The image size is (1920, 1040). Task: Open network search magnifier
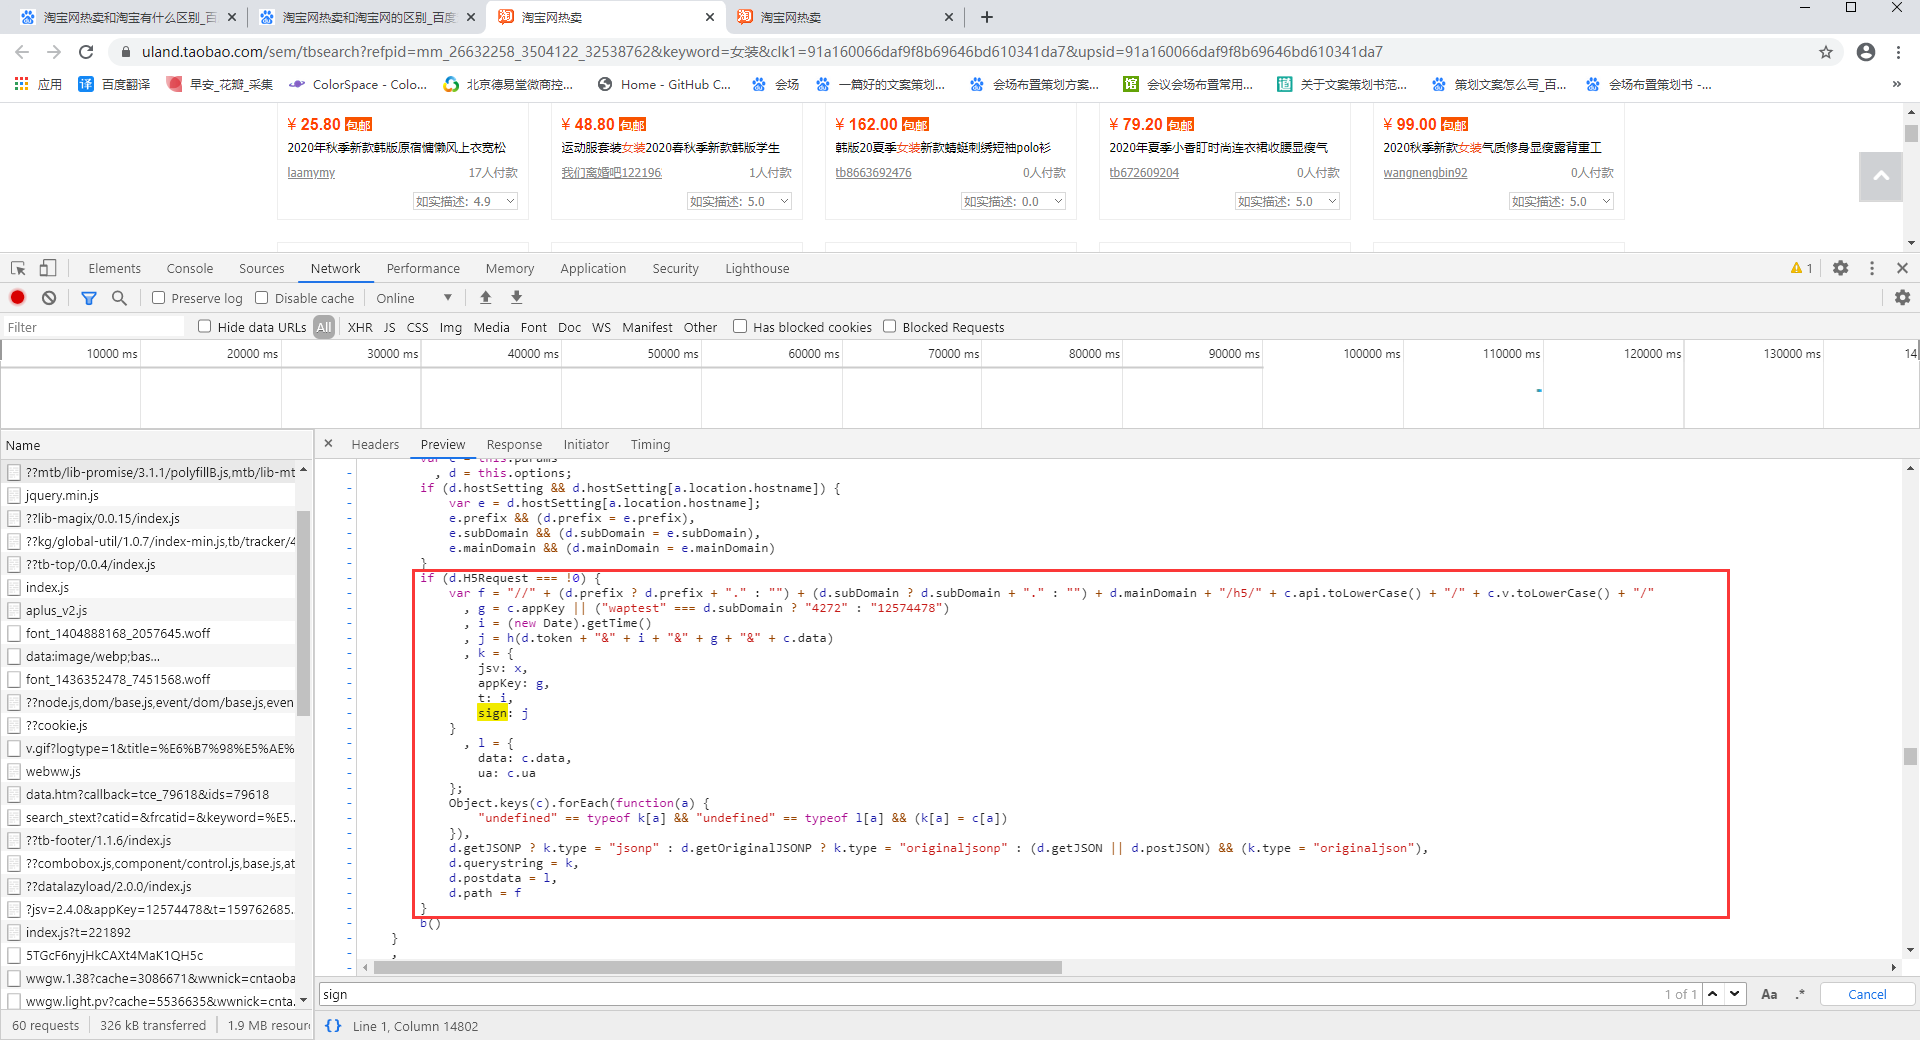(119, 298)
